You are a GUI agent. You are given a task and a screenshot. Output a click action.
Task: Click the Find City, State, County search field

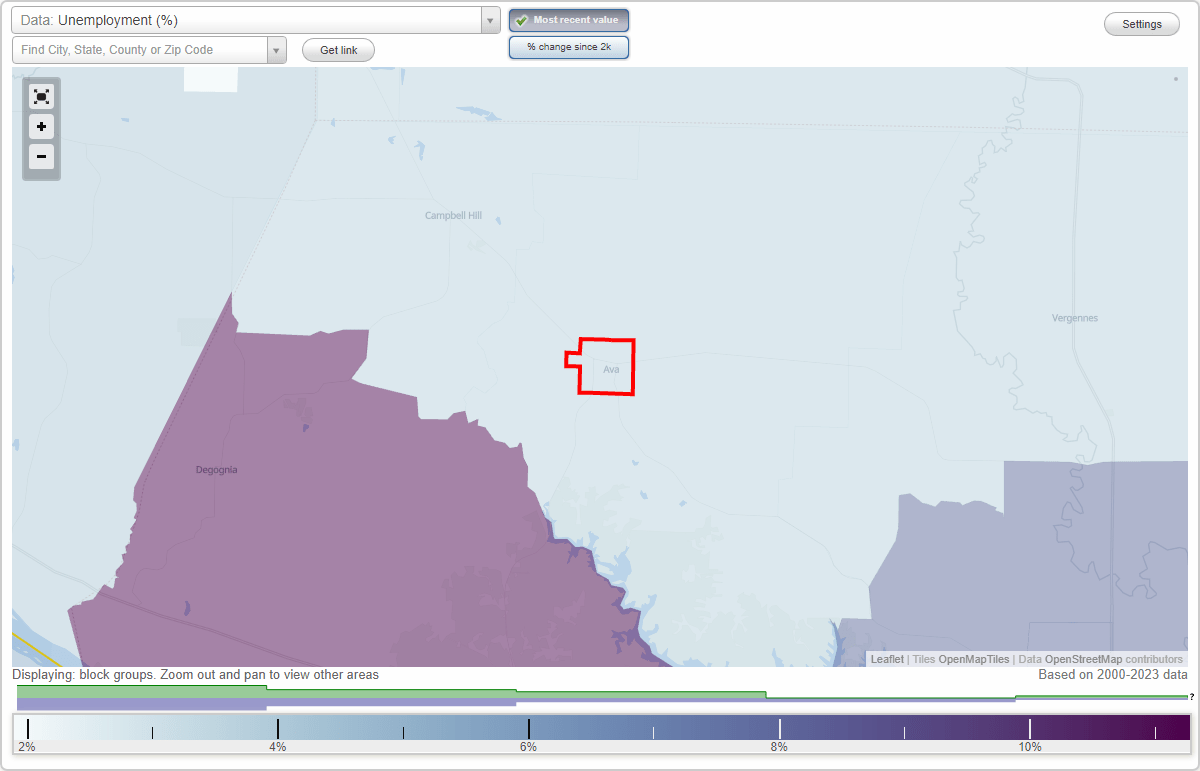pos(140,50)
